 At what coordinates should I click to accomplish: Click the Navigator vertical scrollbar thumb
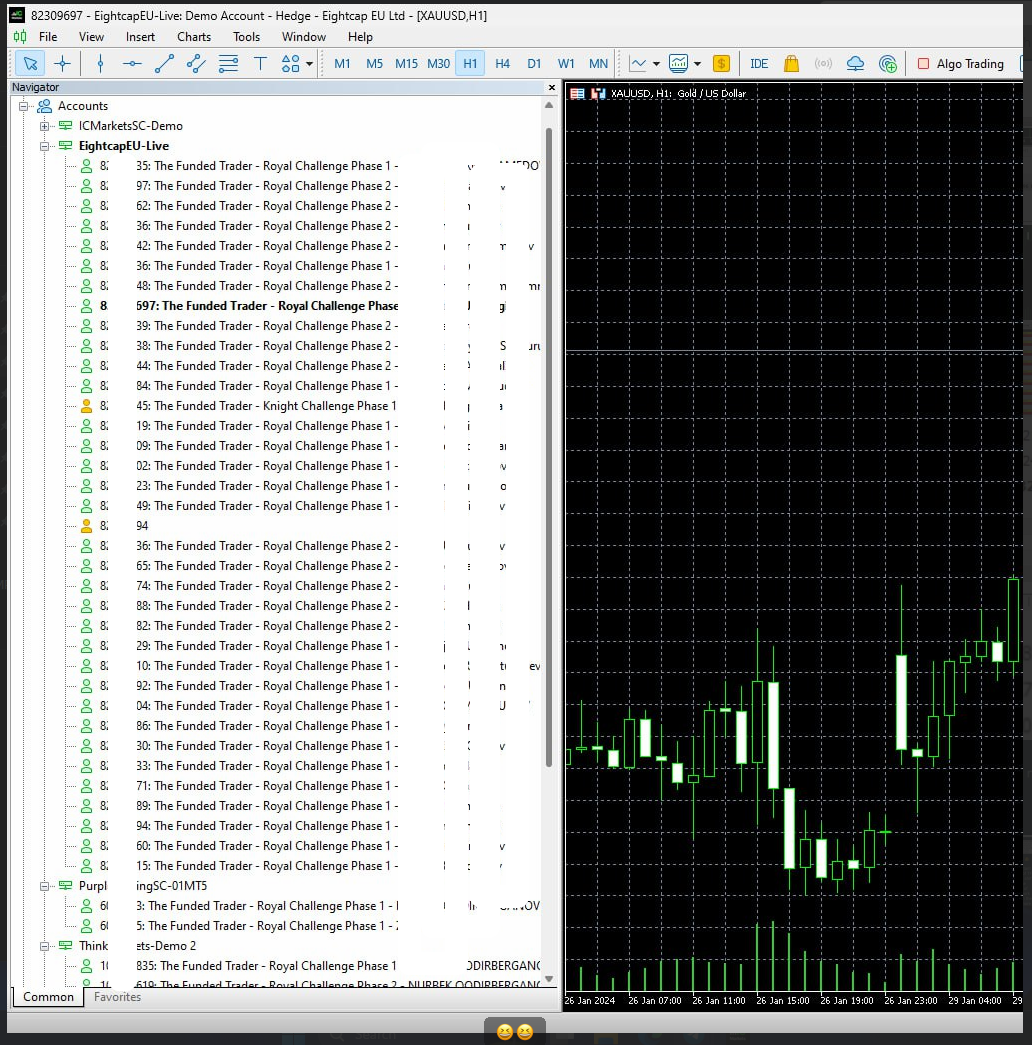(x=549, y=447)
